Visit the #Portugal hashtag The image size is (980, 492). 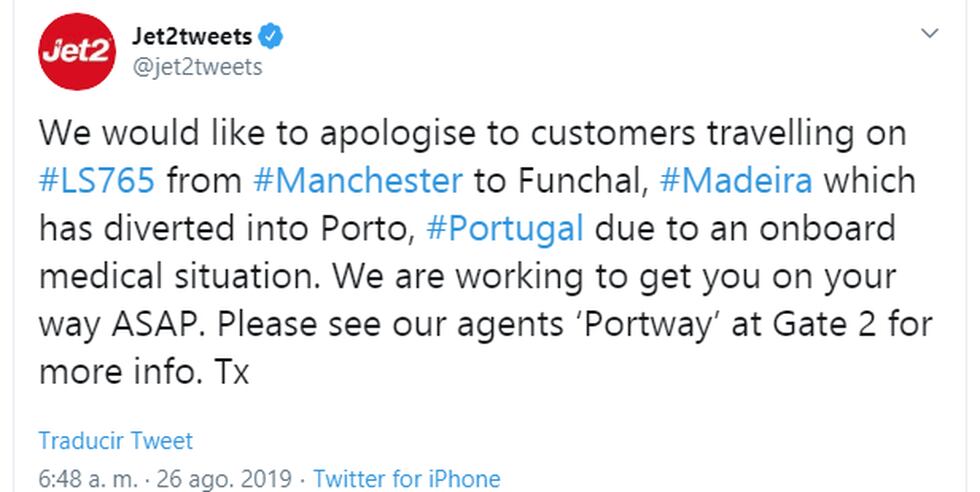(505, 228)
